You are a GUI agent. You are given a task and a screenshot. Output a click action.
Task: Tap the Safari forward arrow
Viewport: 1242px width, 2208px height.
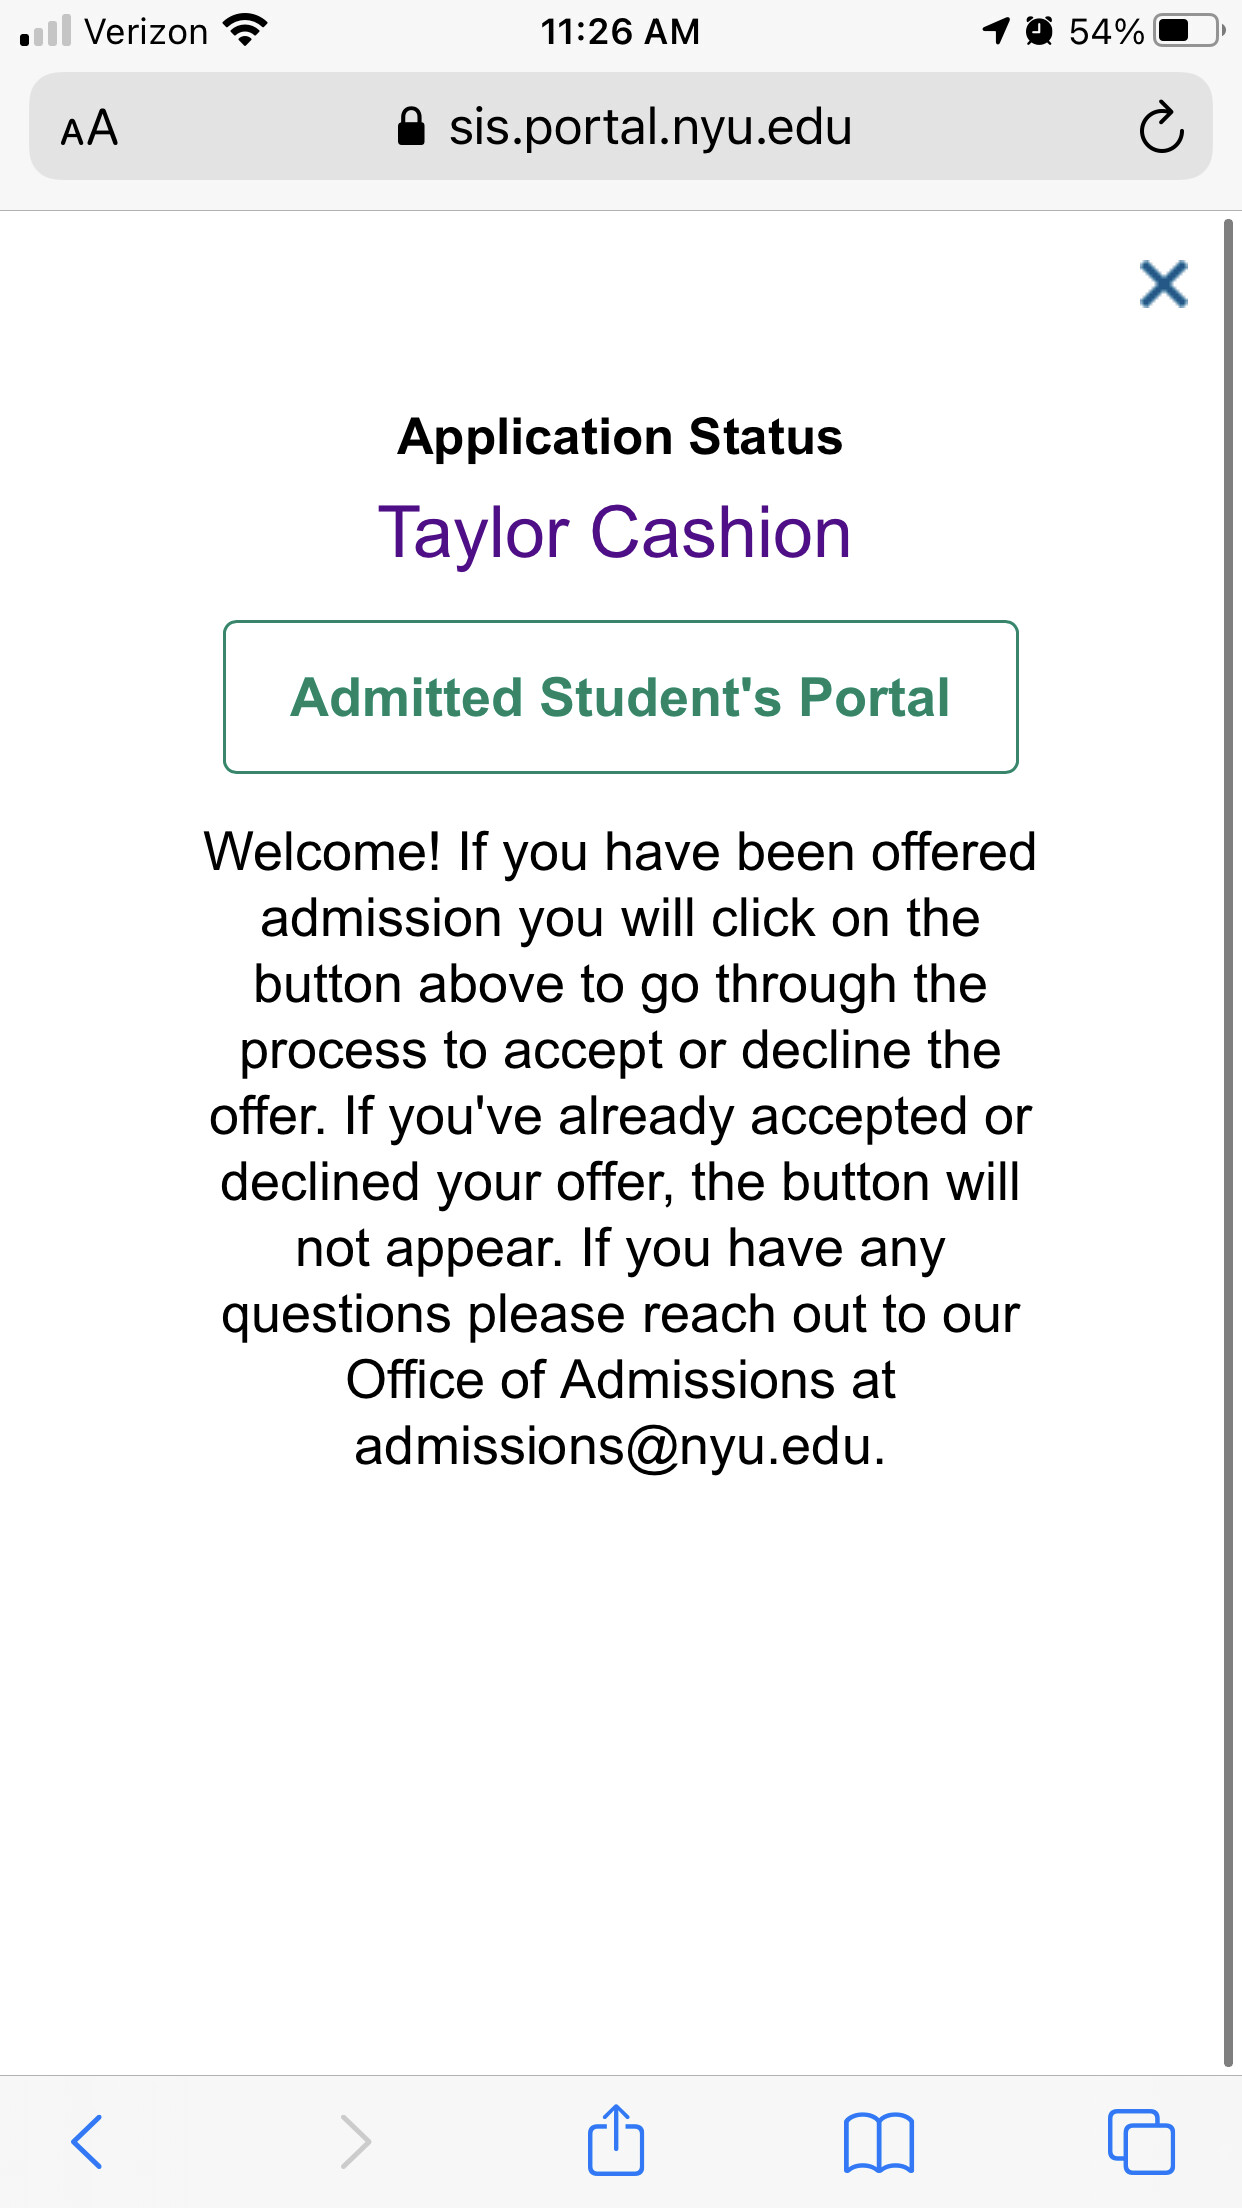355,2141
